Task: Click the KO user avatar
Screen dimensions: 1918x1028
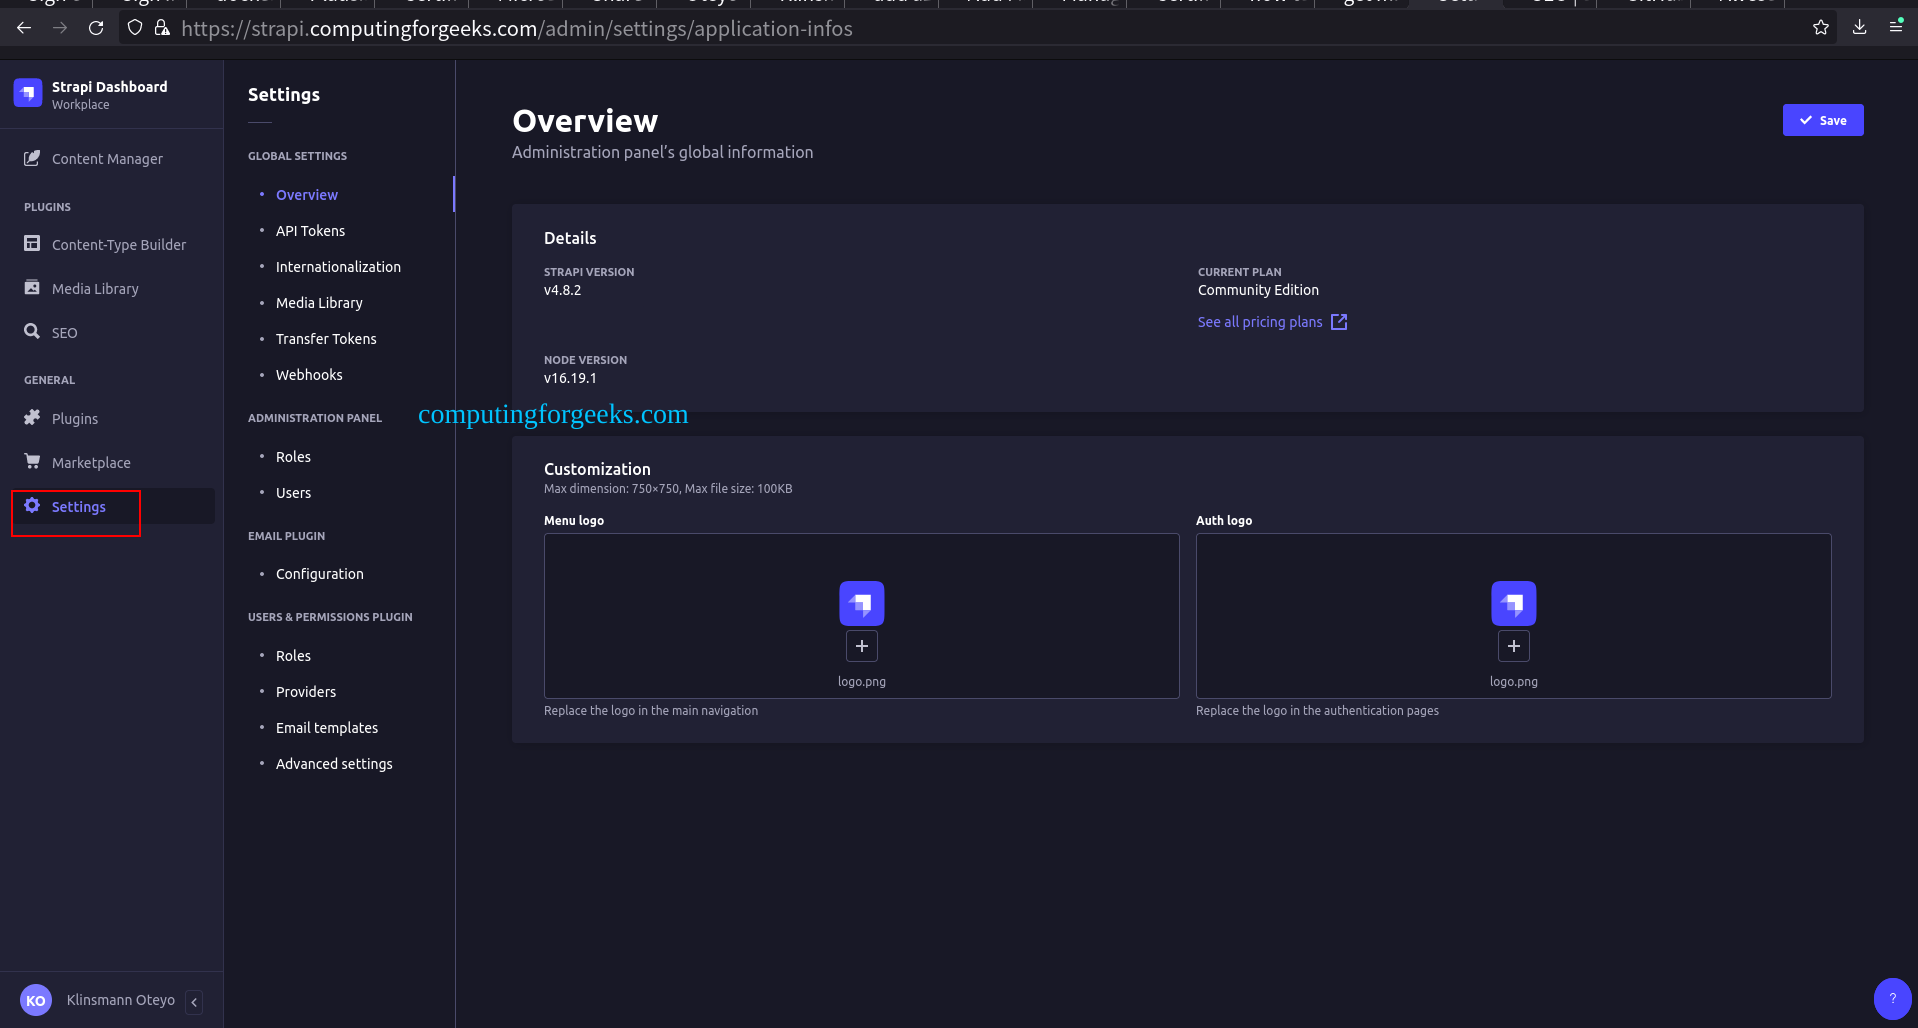Action: click(36, 999)
